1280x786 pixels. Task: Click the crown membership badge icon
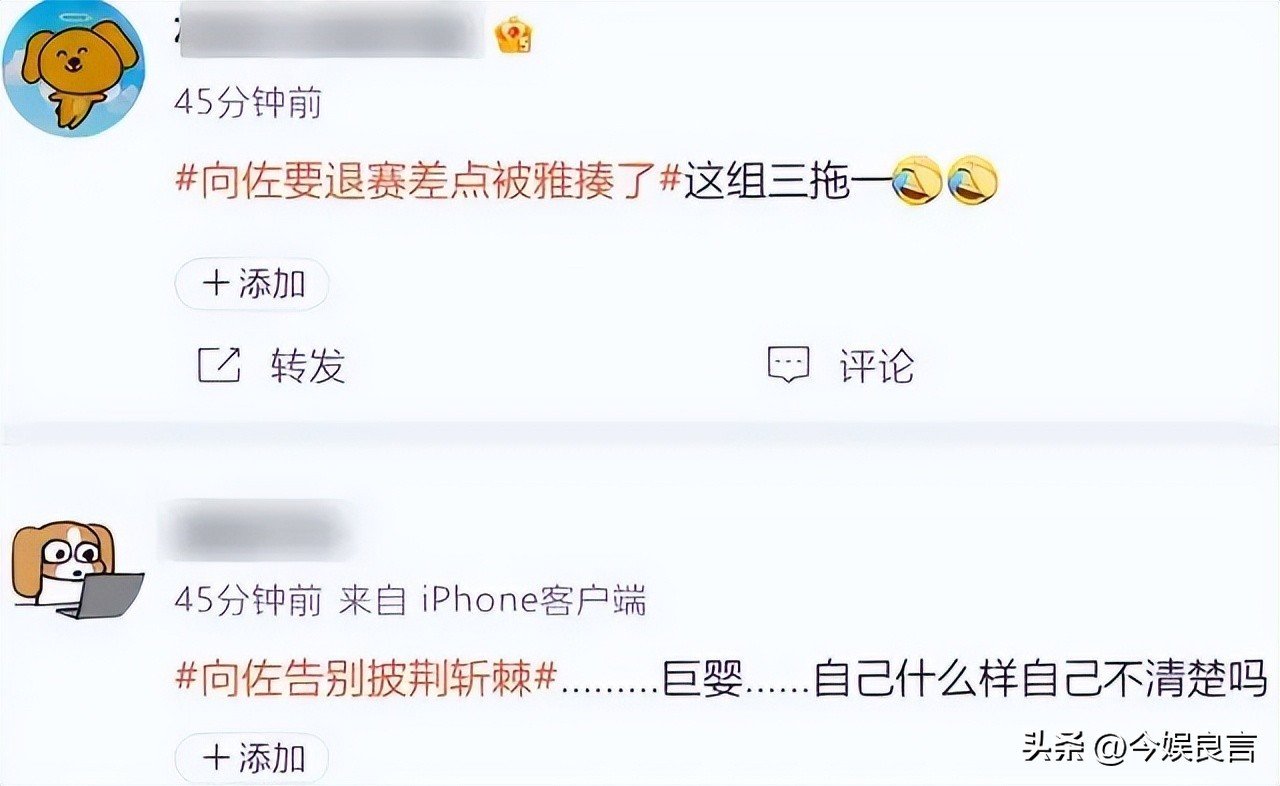coord(514,35)
